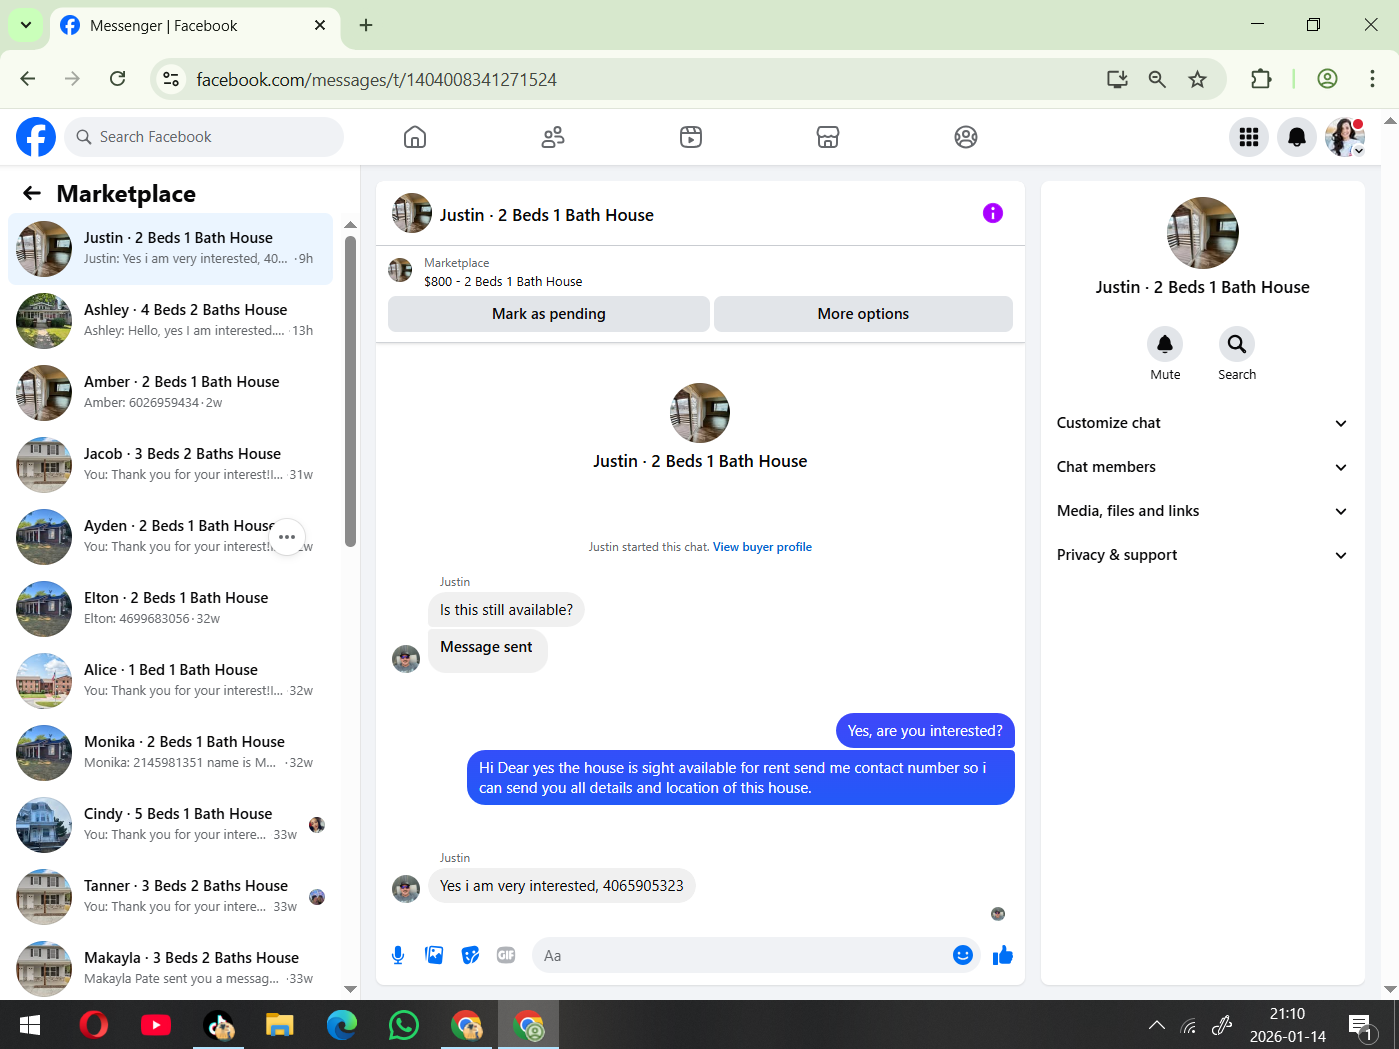Click the new tab plus button

click(366, 25)
